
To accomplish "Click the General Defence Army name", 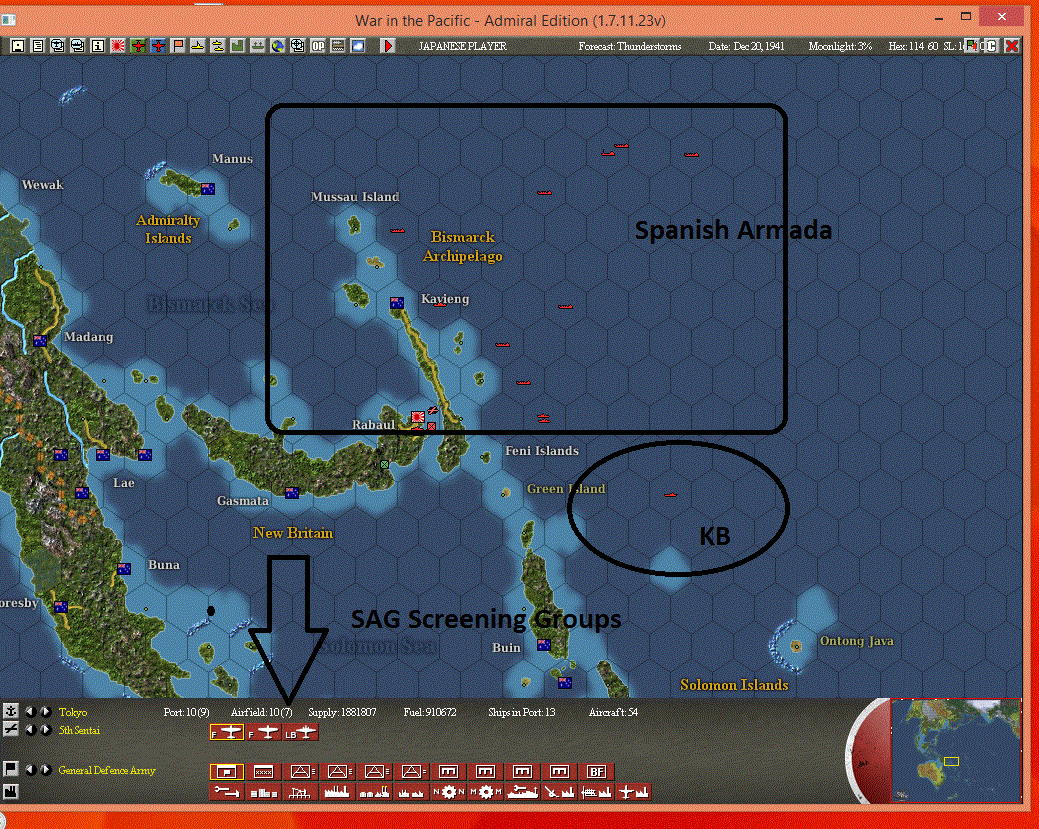I will point(107,770).
